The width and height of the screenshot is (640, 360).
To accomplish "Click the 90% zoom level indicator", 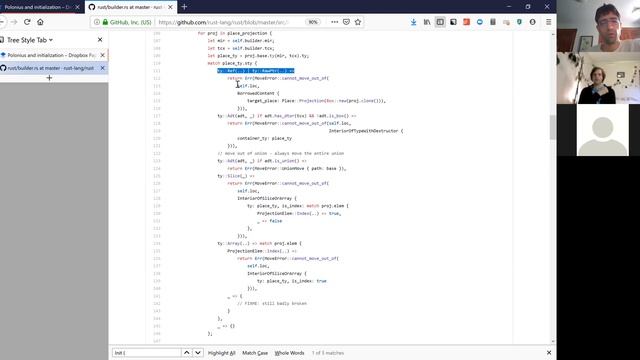I will click(x=313, y=22).
